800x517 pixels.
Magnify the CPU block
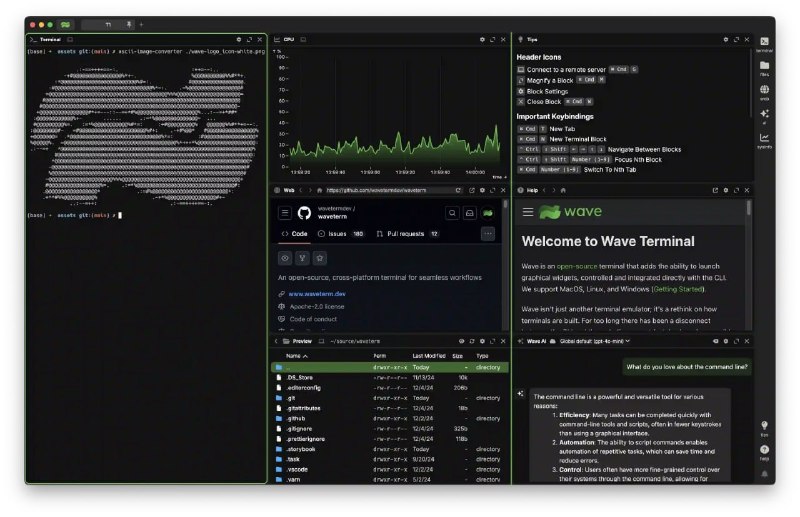(492, 39)
